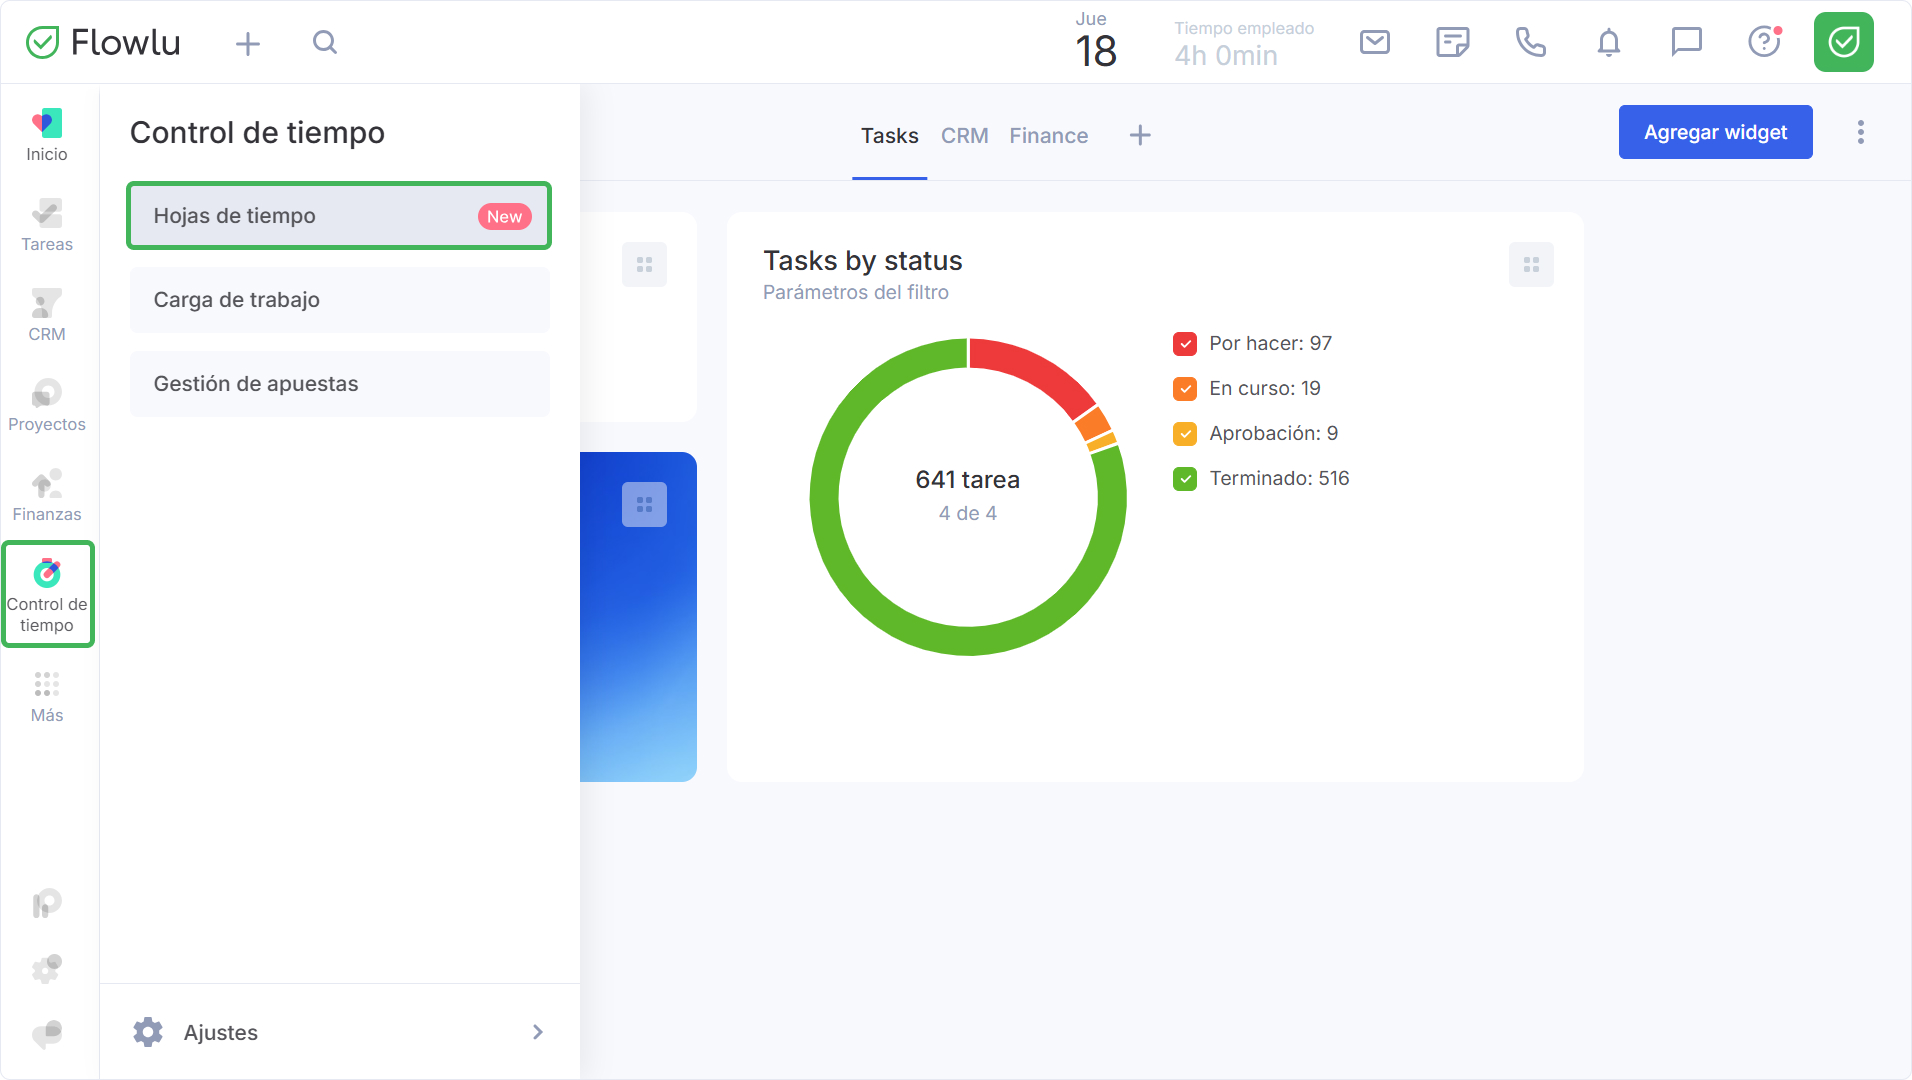Click the orange En curso donut segment
This screenshot has width=1912, height=1080.
click(1093, 423)
